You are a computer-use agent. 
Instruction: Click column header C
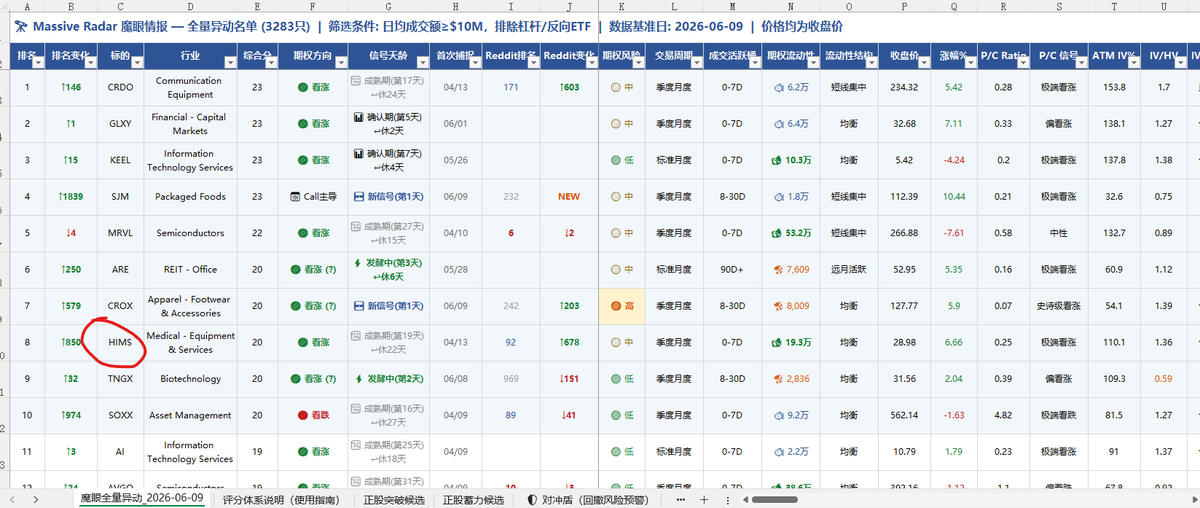pos(120,6)
